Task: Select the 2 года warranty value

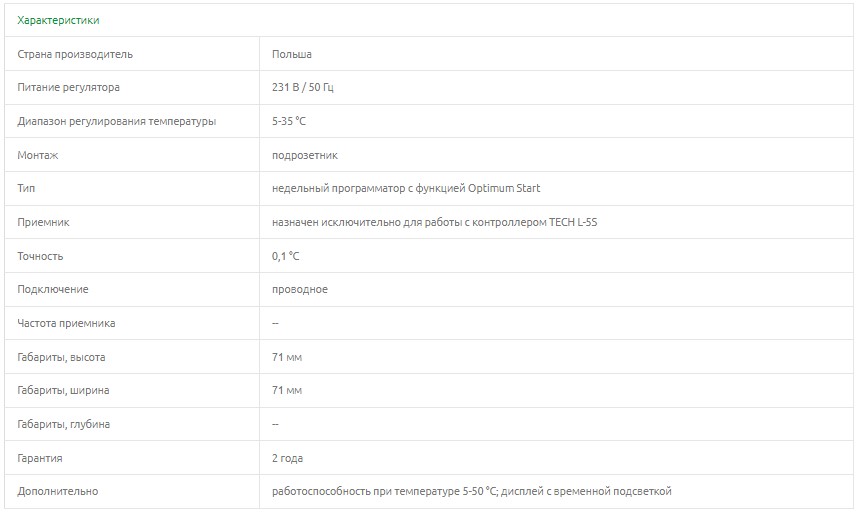Action: (288, 458)
